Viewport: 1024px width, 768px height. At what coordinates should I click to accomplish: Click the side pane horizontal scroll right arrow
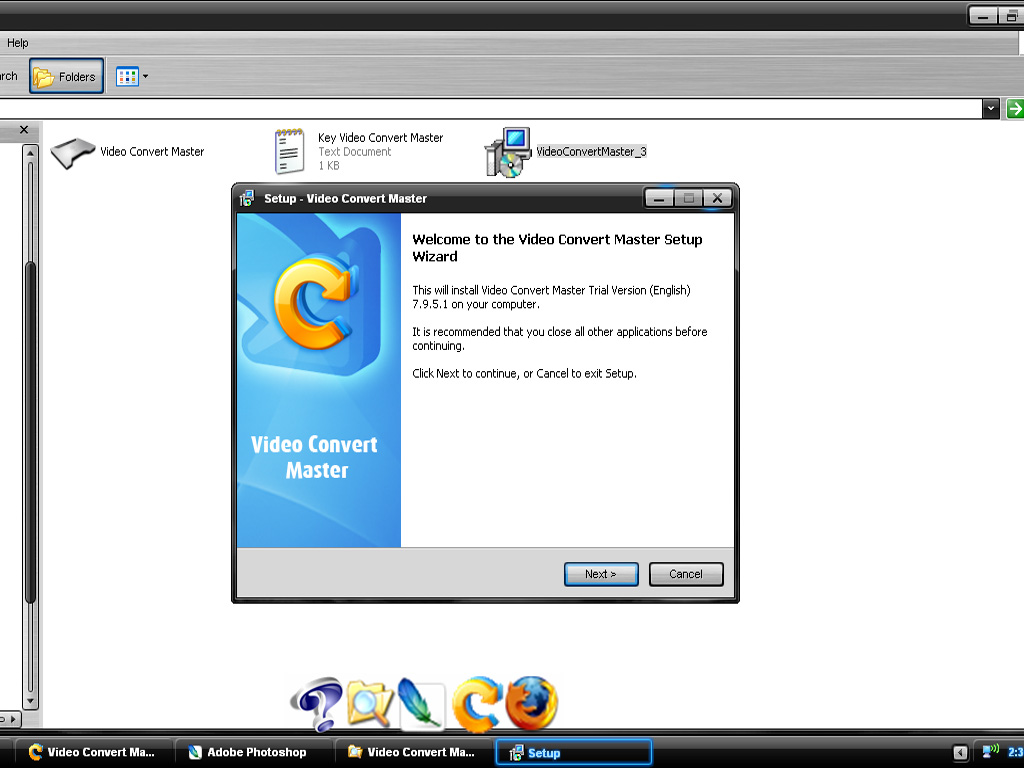pos(12,719)
